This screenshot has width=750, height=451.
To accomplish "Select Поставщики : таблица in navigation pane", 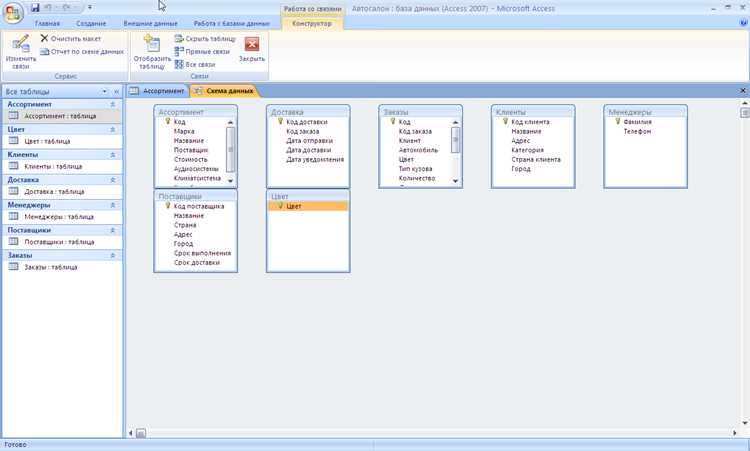I will tap(62, 242).
